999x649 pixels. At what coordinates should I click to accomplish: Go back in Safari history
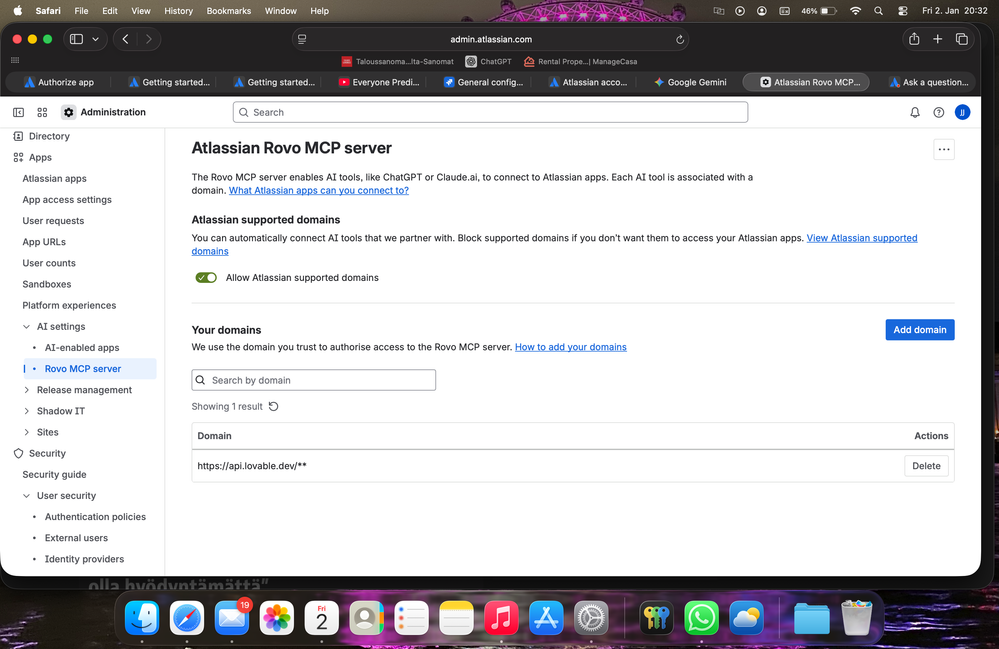click(126, 39)
